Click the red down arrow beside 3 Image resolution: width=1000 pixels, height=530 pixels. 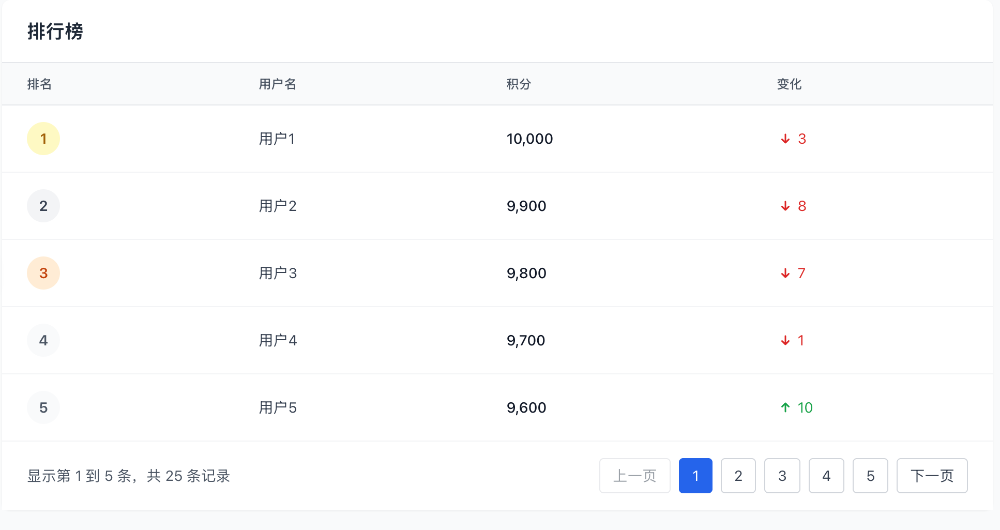[785, 139]
